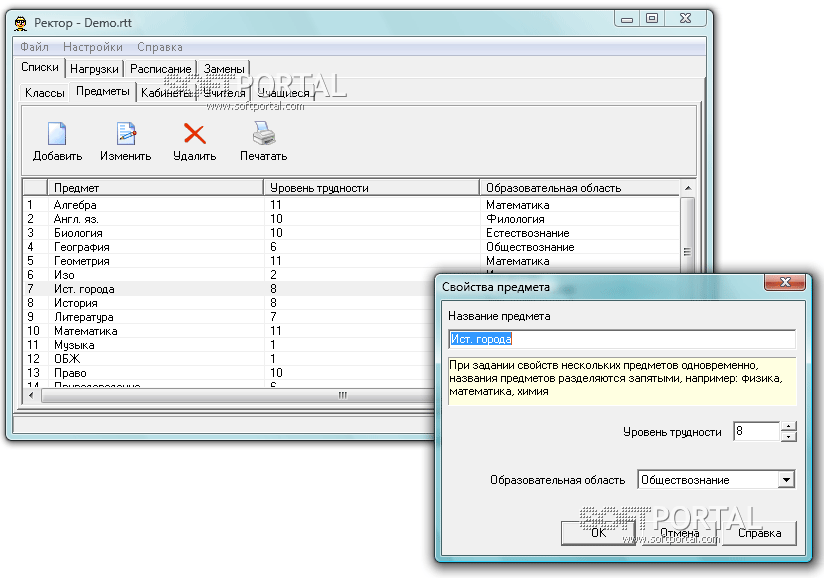This screenshot has height=578, width=824.
Task: Open the Файл menu
Action: point(35,47)
